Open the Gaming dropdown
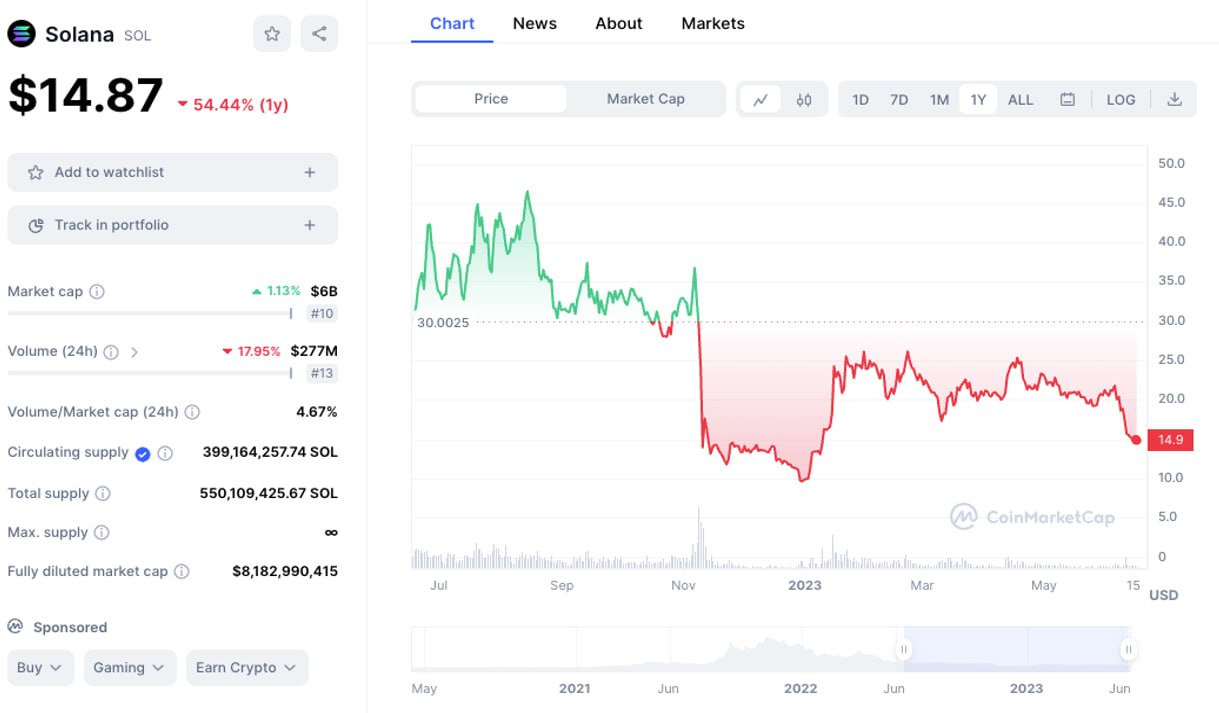Screen dimensions: 1219x713 (x=130, y=668)
